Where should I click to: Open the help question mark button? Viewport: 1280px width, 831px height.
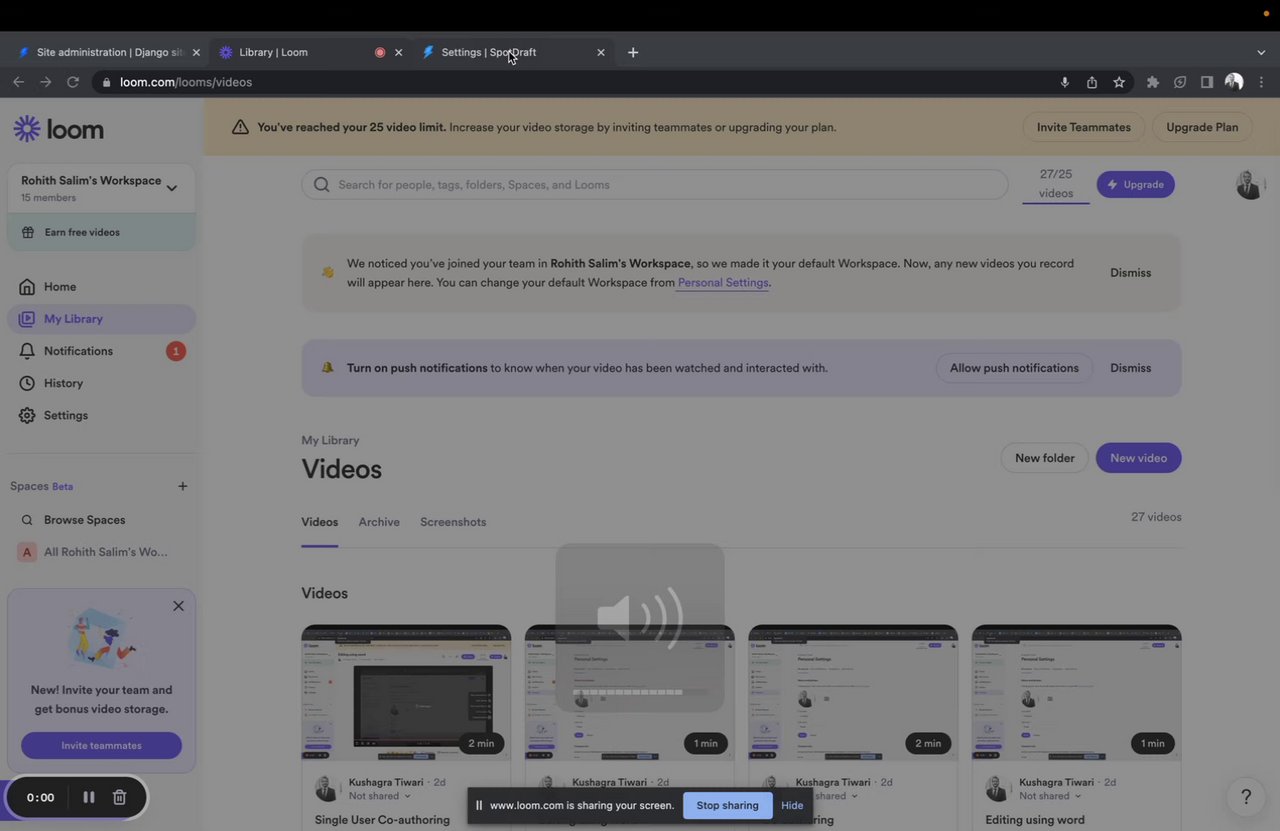(x=1246, y=797)
